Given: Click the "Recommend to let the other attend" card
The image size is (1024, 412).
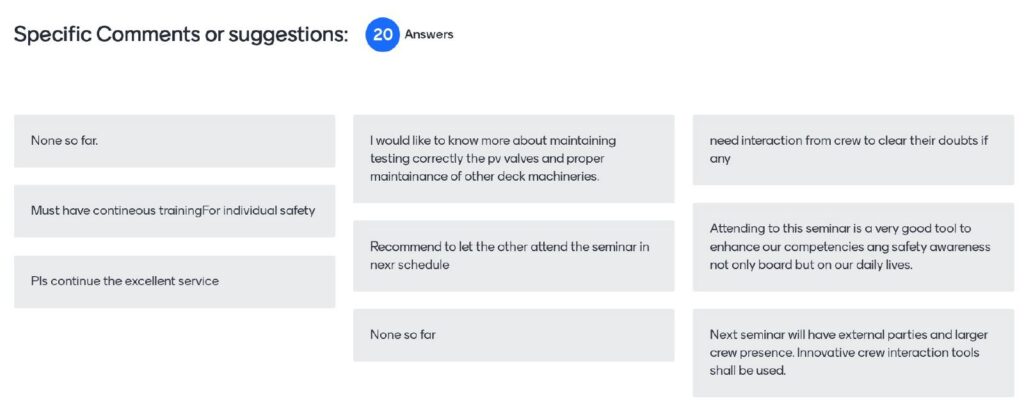Looking at the screenshot, I should coord(513,255).
